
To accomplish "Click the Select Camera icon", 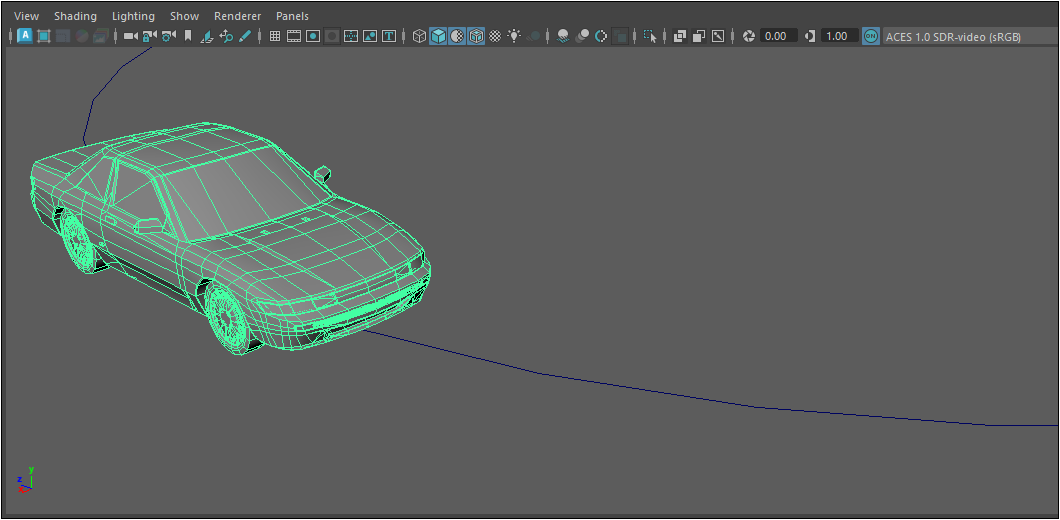I will tap(130, 36).
